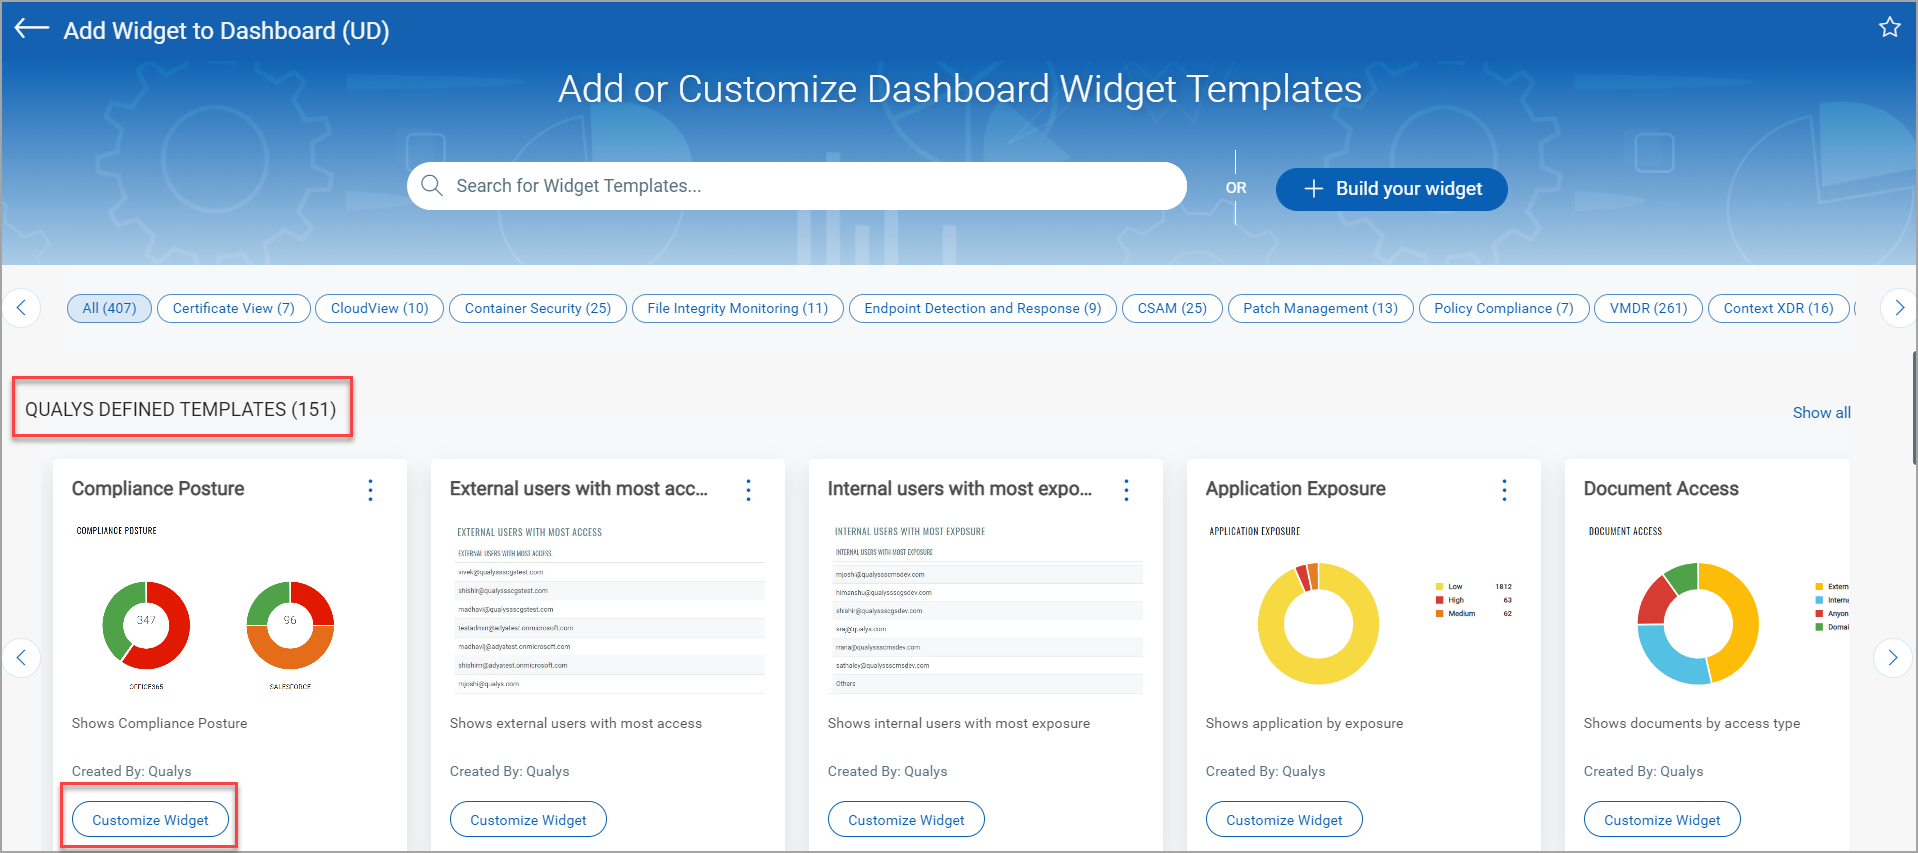Click Document Access donut chart

[1697, 624]
